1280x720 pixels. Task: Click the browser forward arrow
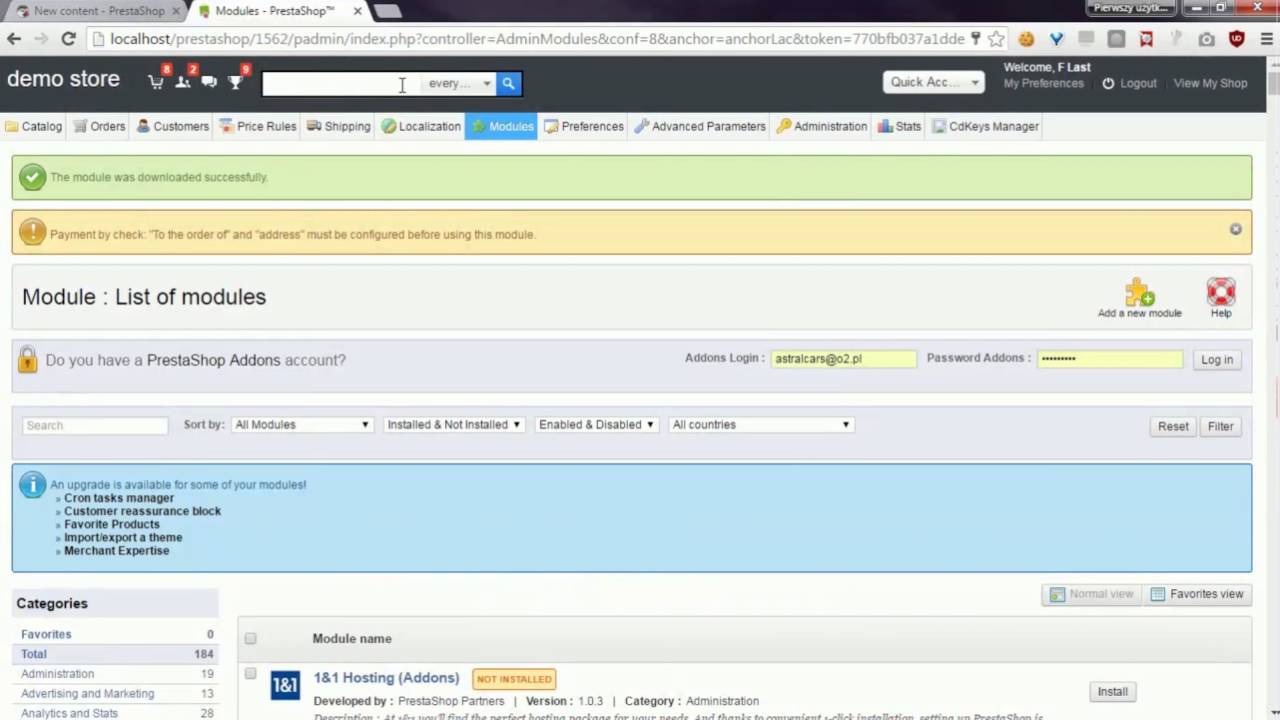[41, 39]
